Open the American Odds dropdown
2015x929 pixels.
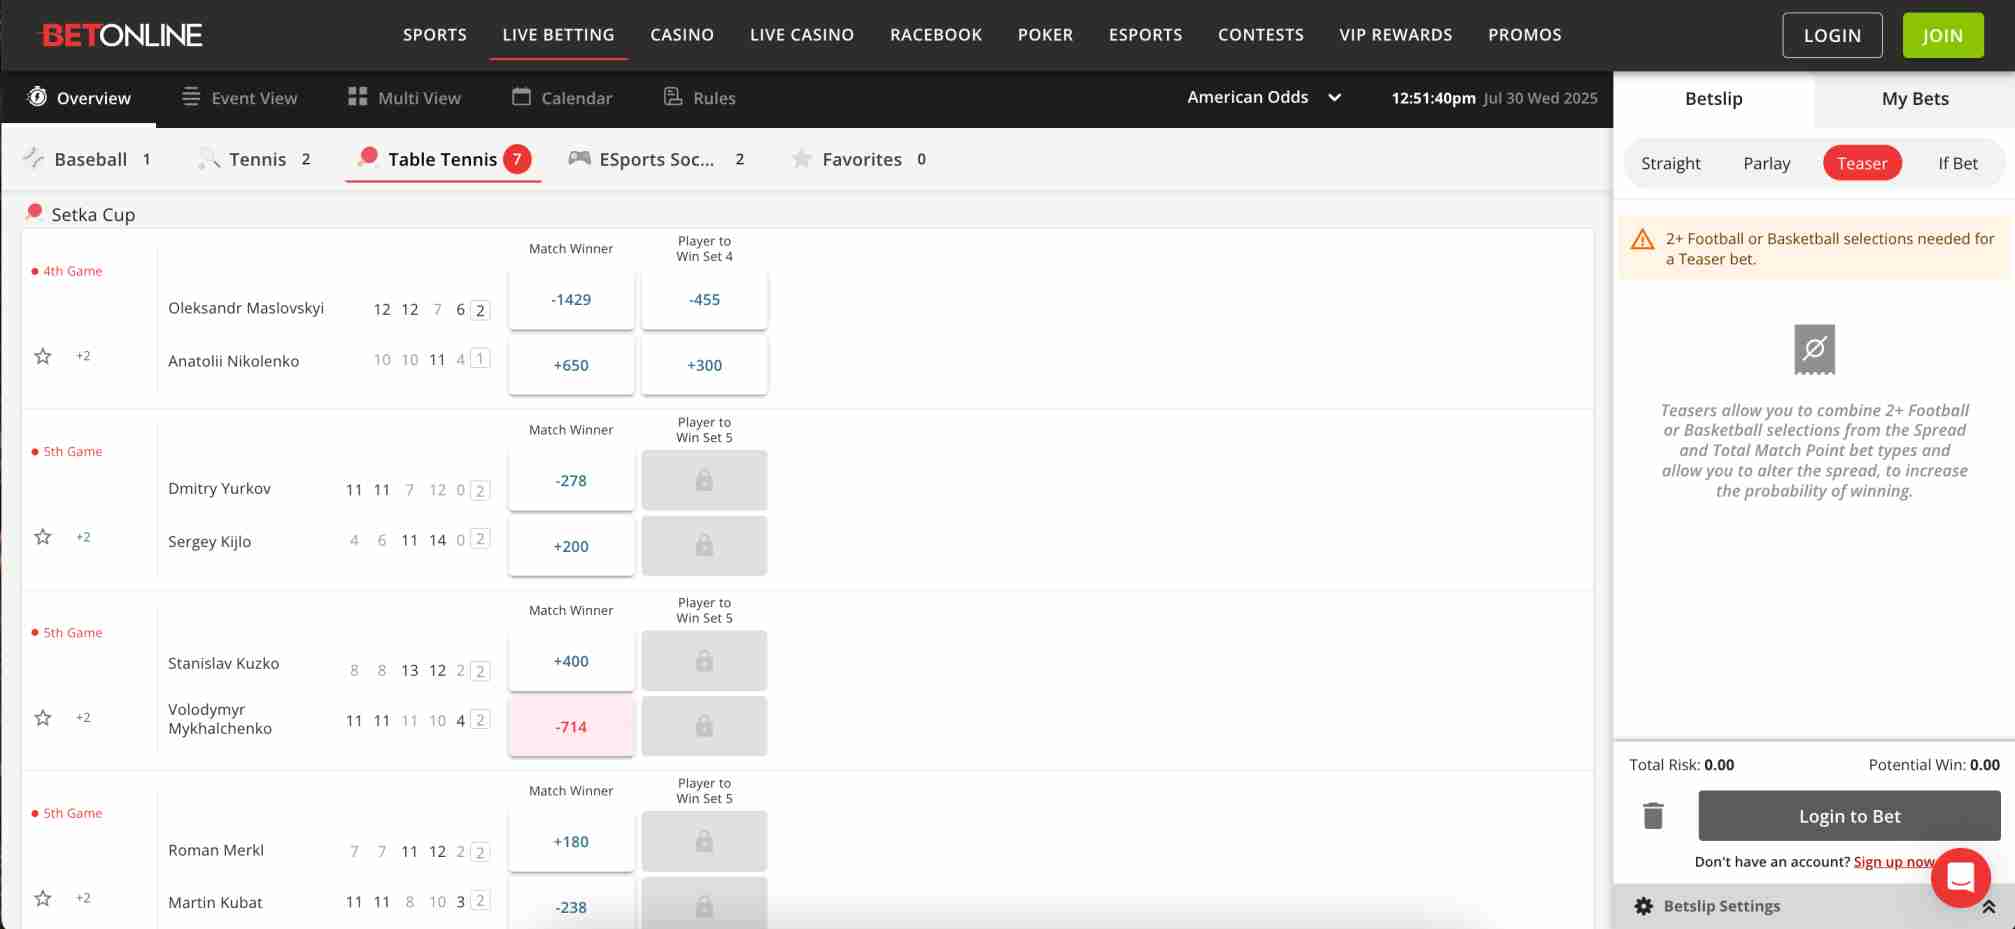(x=1264, y=97)
